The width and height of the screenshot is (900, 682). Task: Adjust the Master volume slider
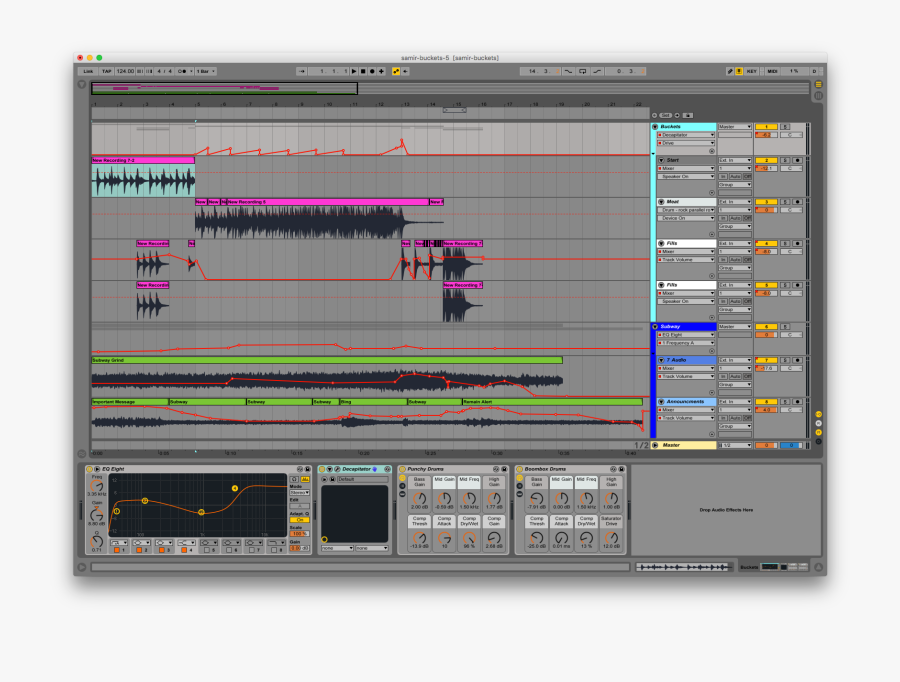(x=766, y=445)
